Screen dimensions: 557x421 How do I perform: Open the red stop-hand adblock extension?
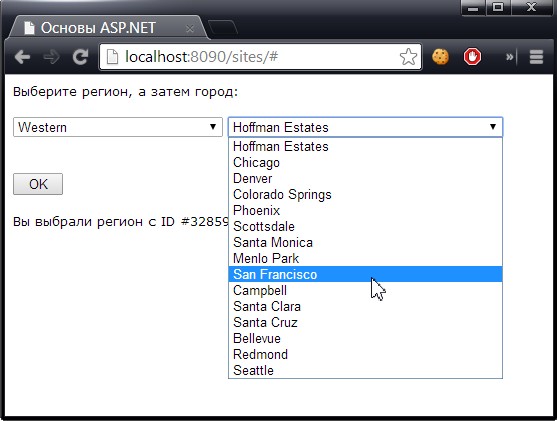tap(472, 57)
